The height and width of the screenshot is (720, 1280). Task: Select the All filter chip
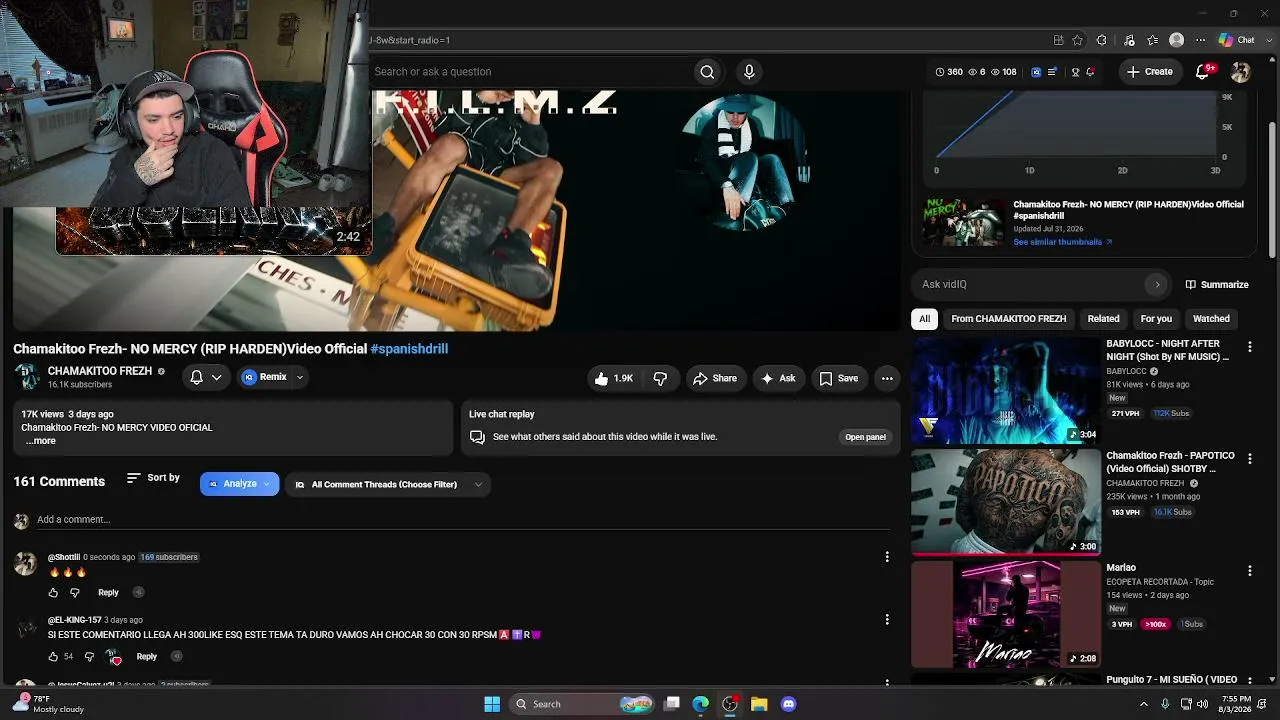(x=924, y=319)
